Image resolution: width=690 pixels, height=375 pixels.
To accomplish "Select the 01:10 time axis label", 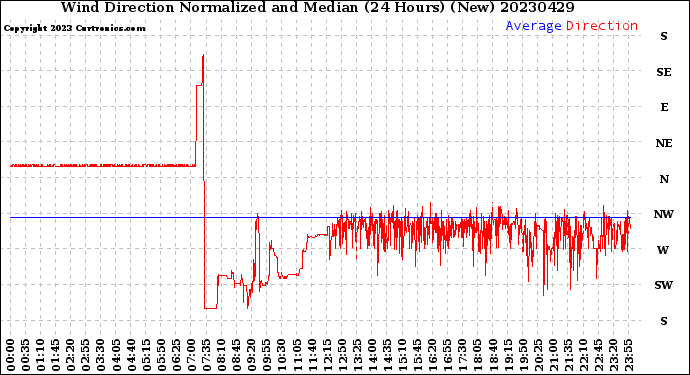I will click(40, 355).
